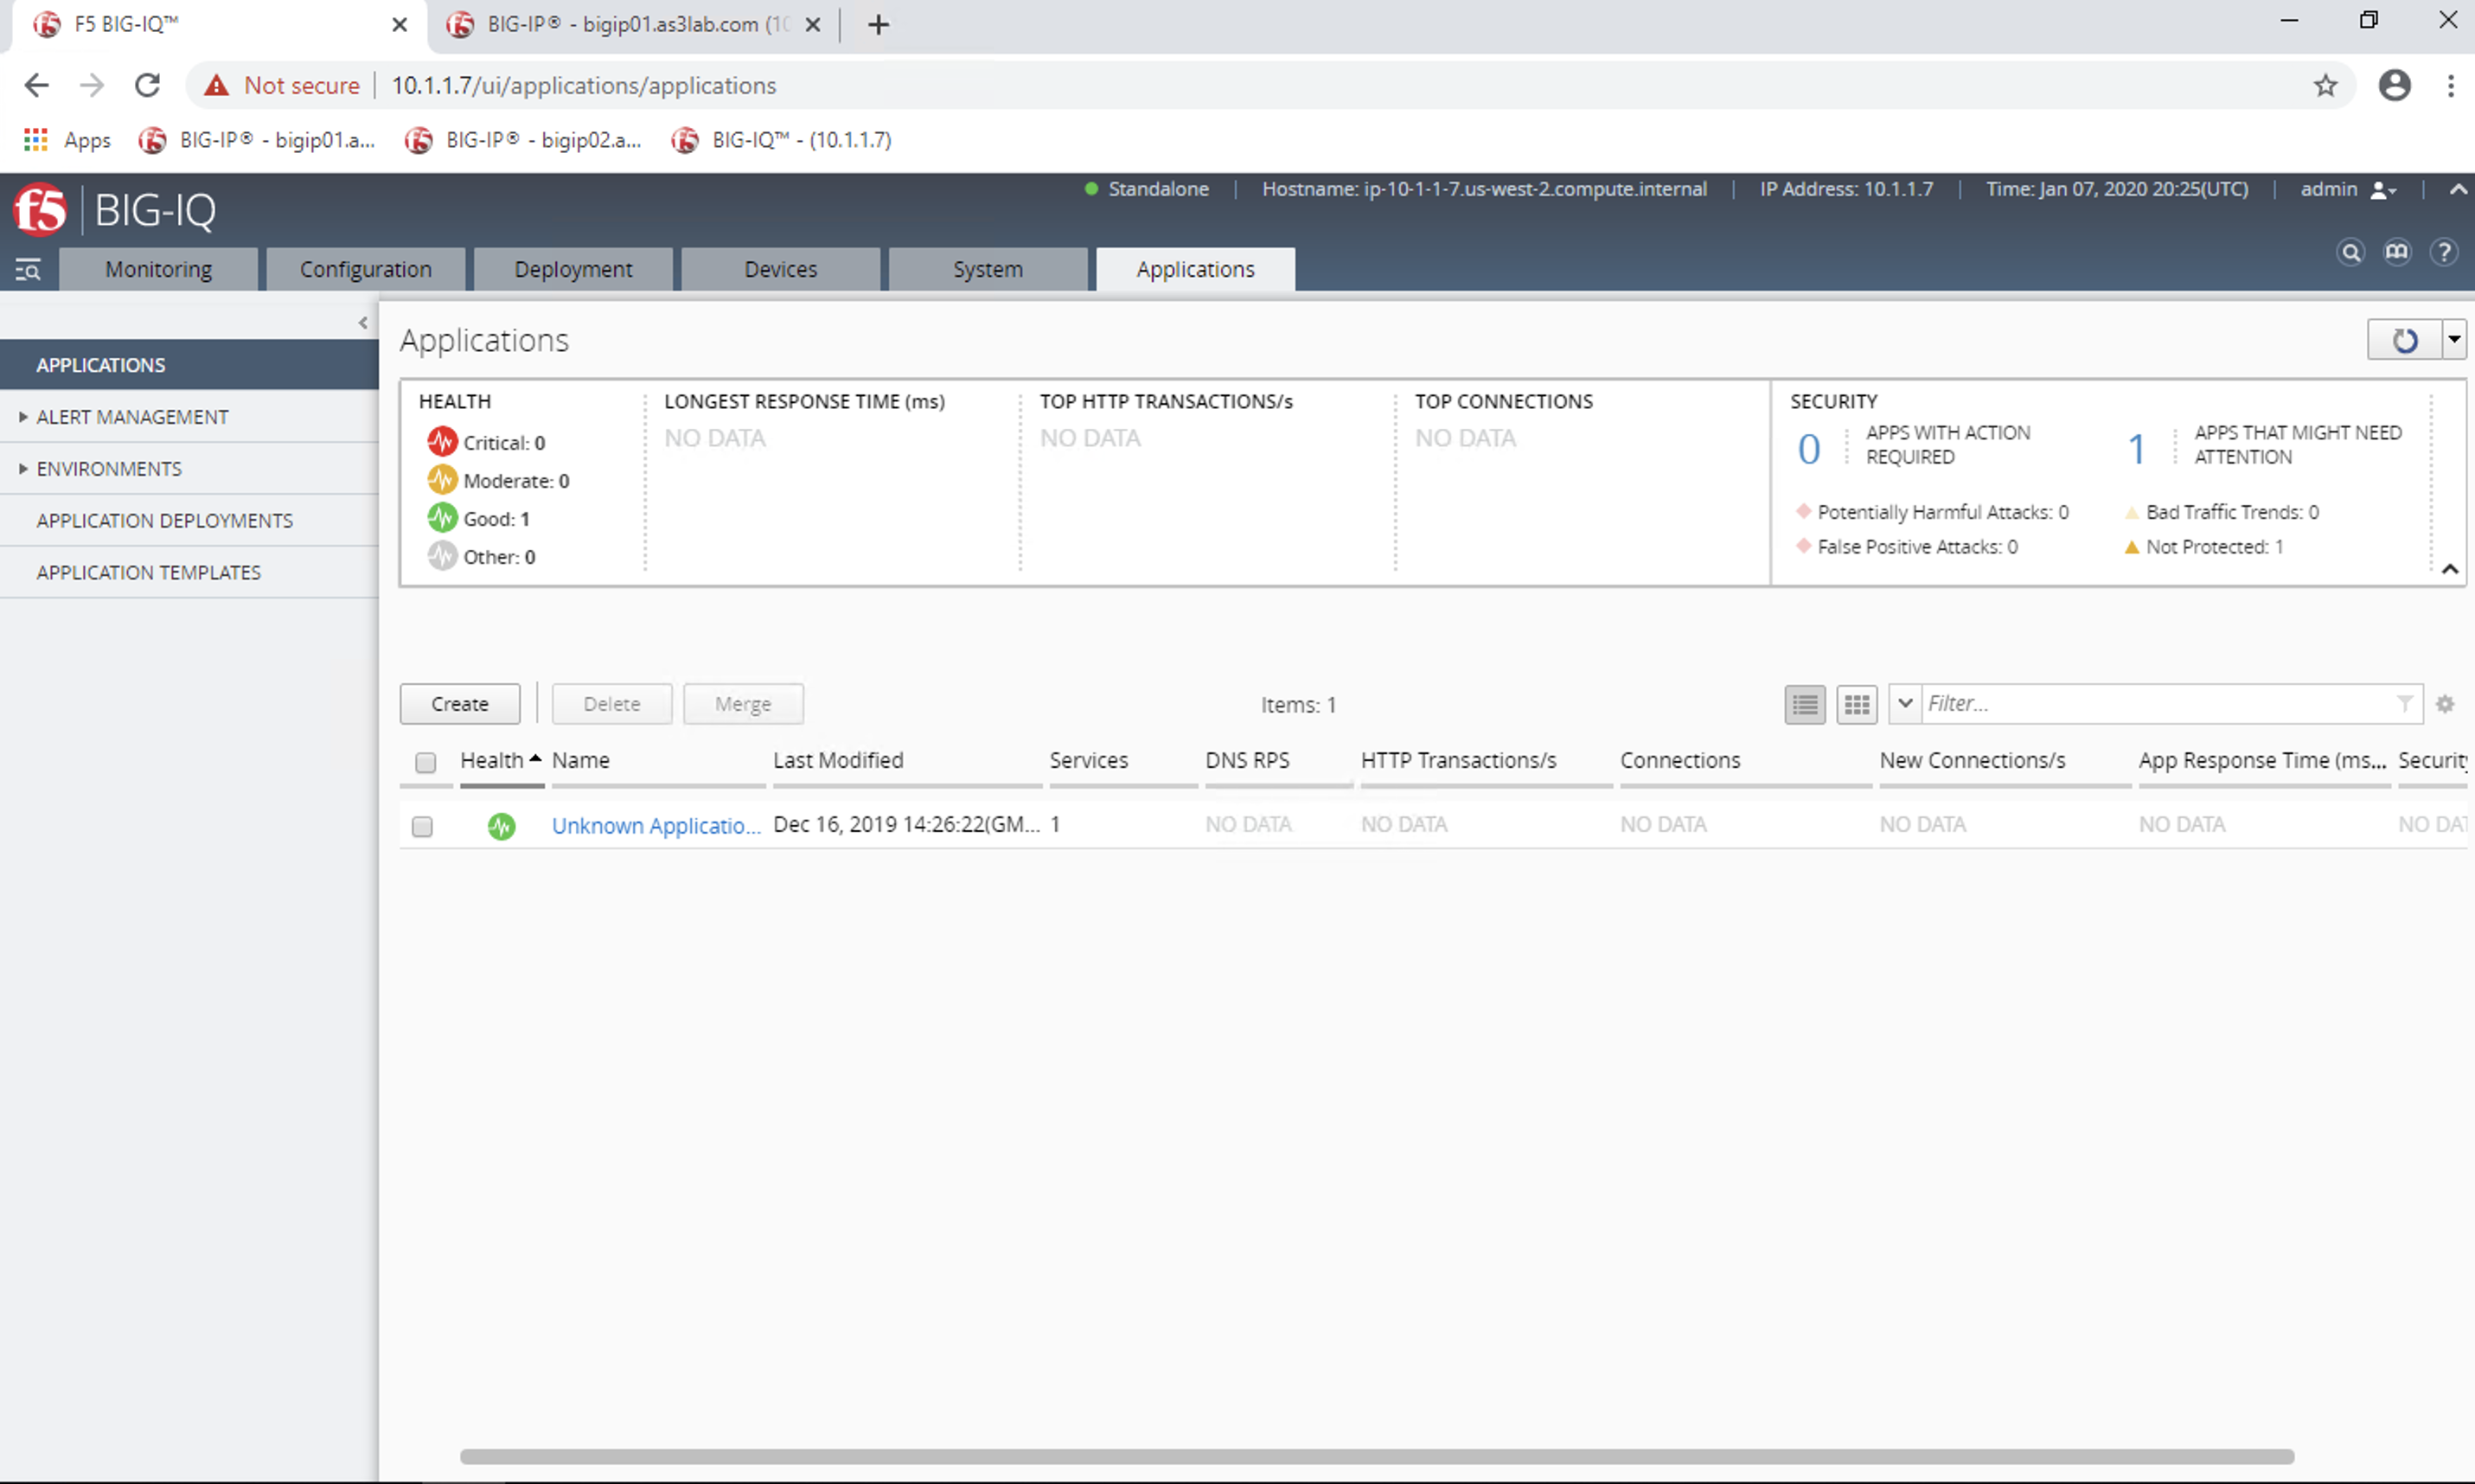
Task: Open a new browser tab with the plus button
Action: tap(878, 25)
